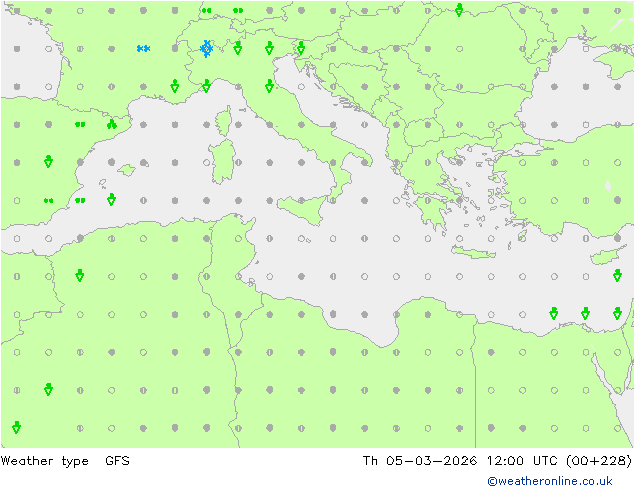Click the 'GFS' model label

click(x=117, y=460)
